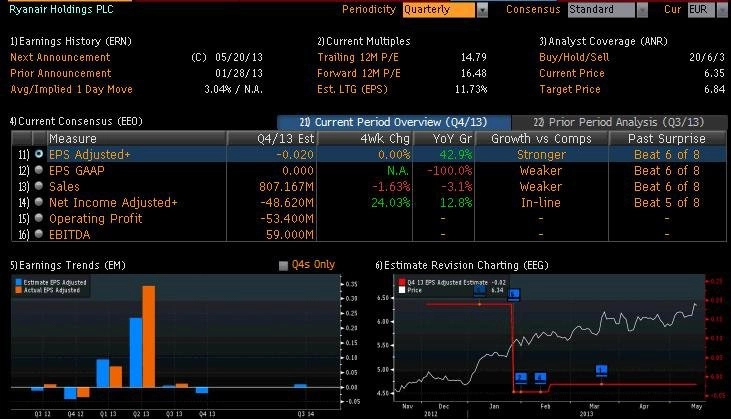Open the Periodicity Quarterly dropdown

tap(439, 10)
